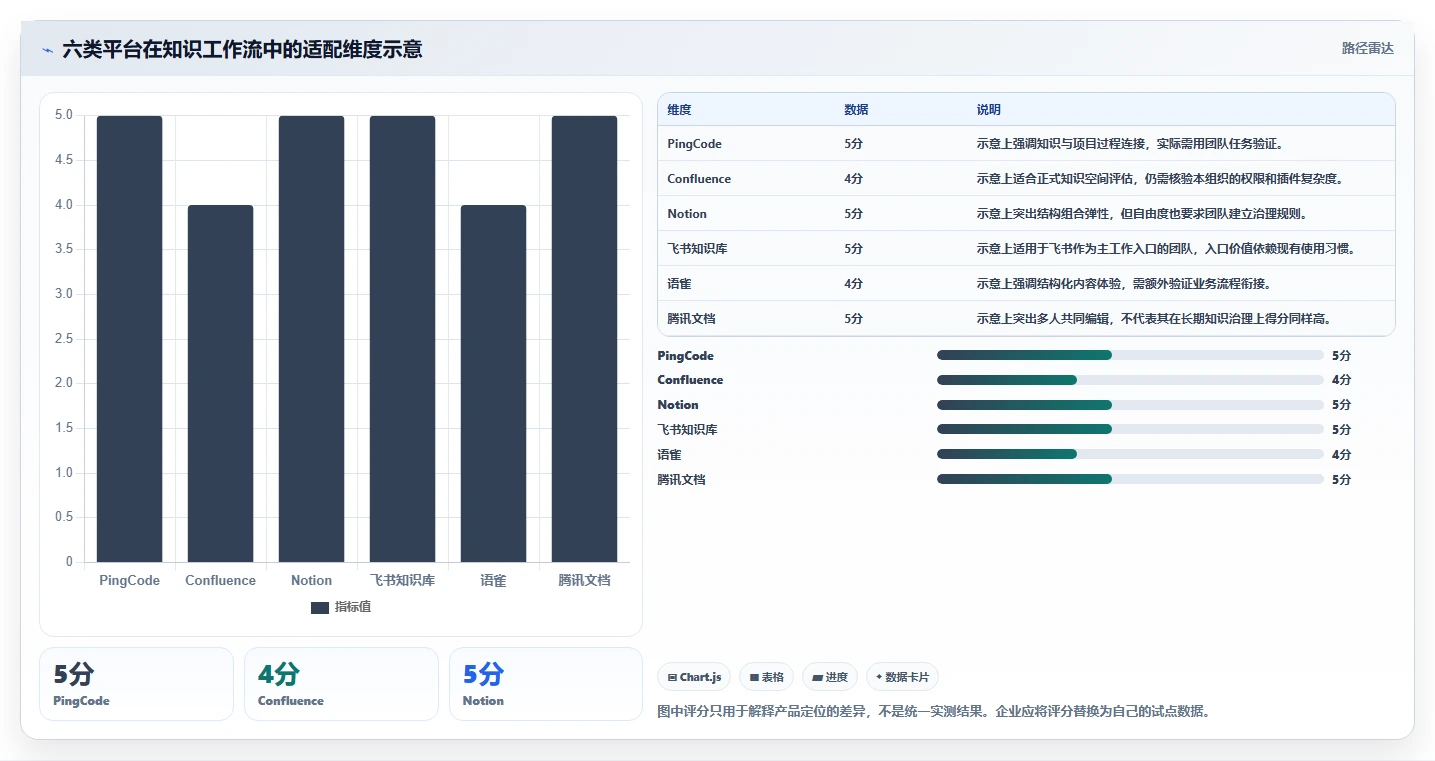
Task: Click the 腾讯文档 bar in the chart
Action: [584, 339]
